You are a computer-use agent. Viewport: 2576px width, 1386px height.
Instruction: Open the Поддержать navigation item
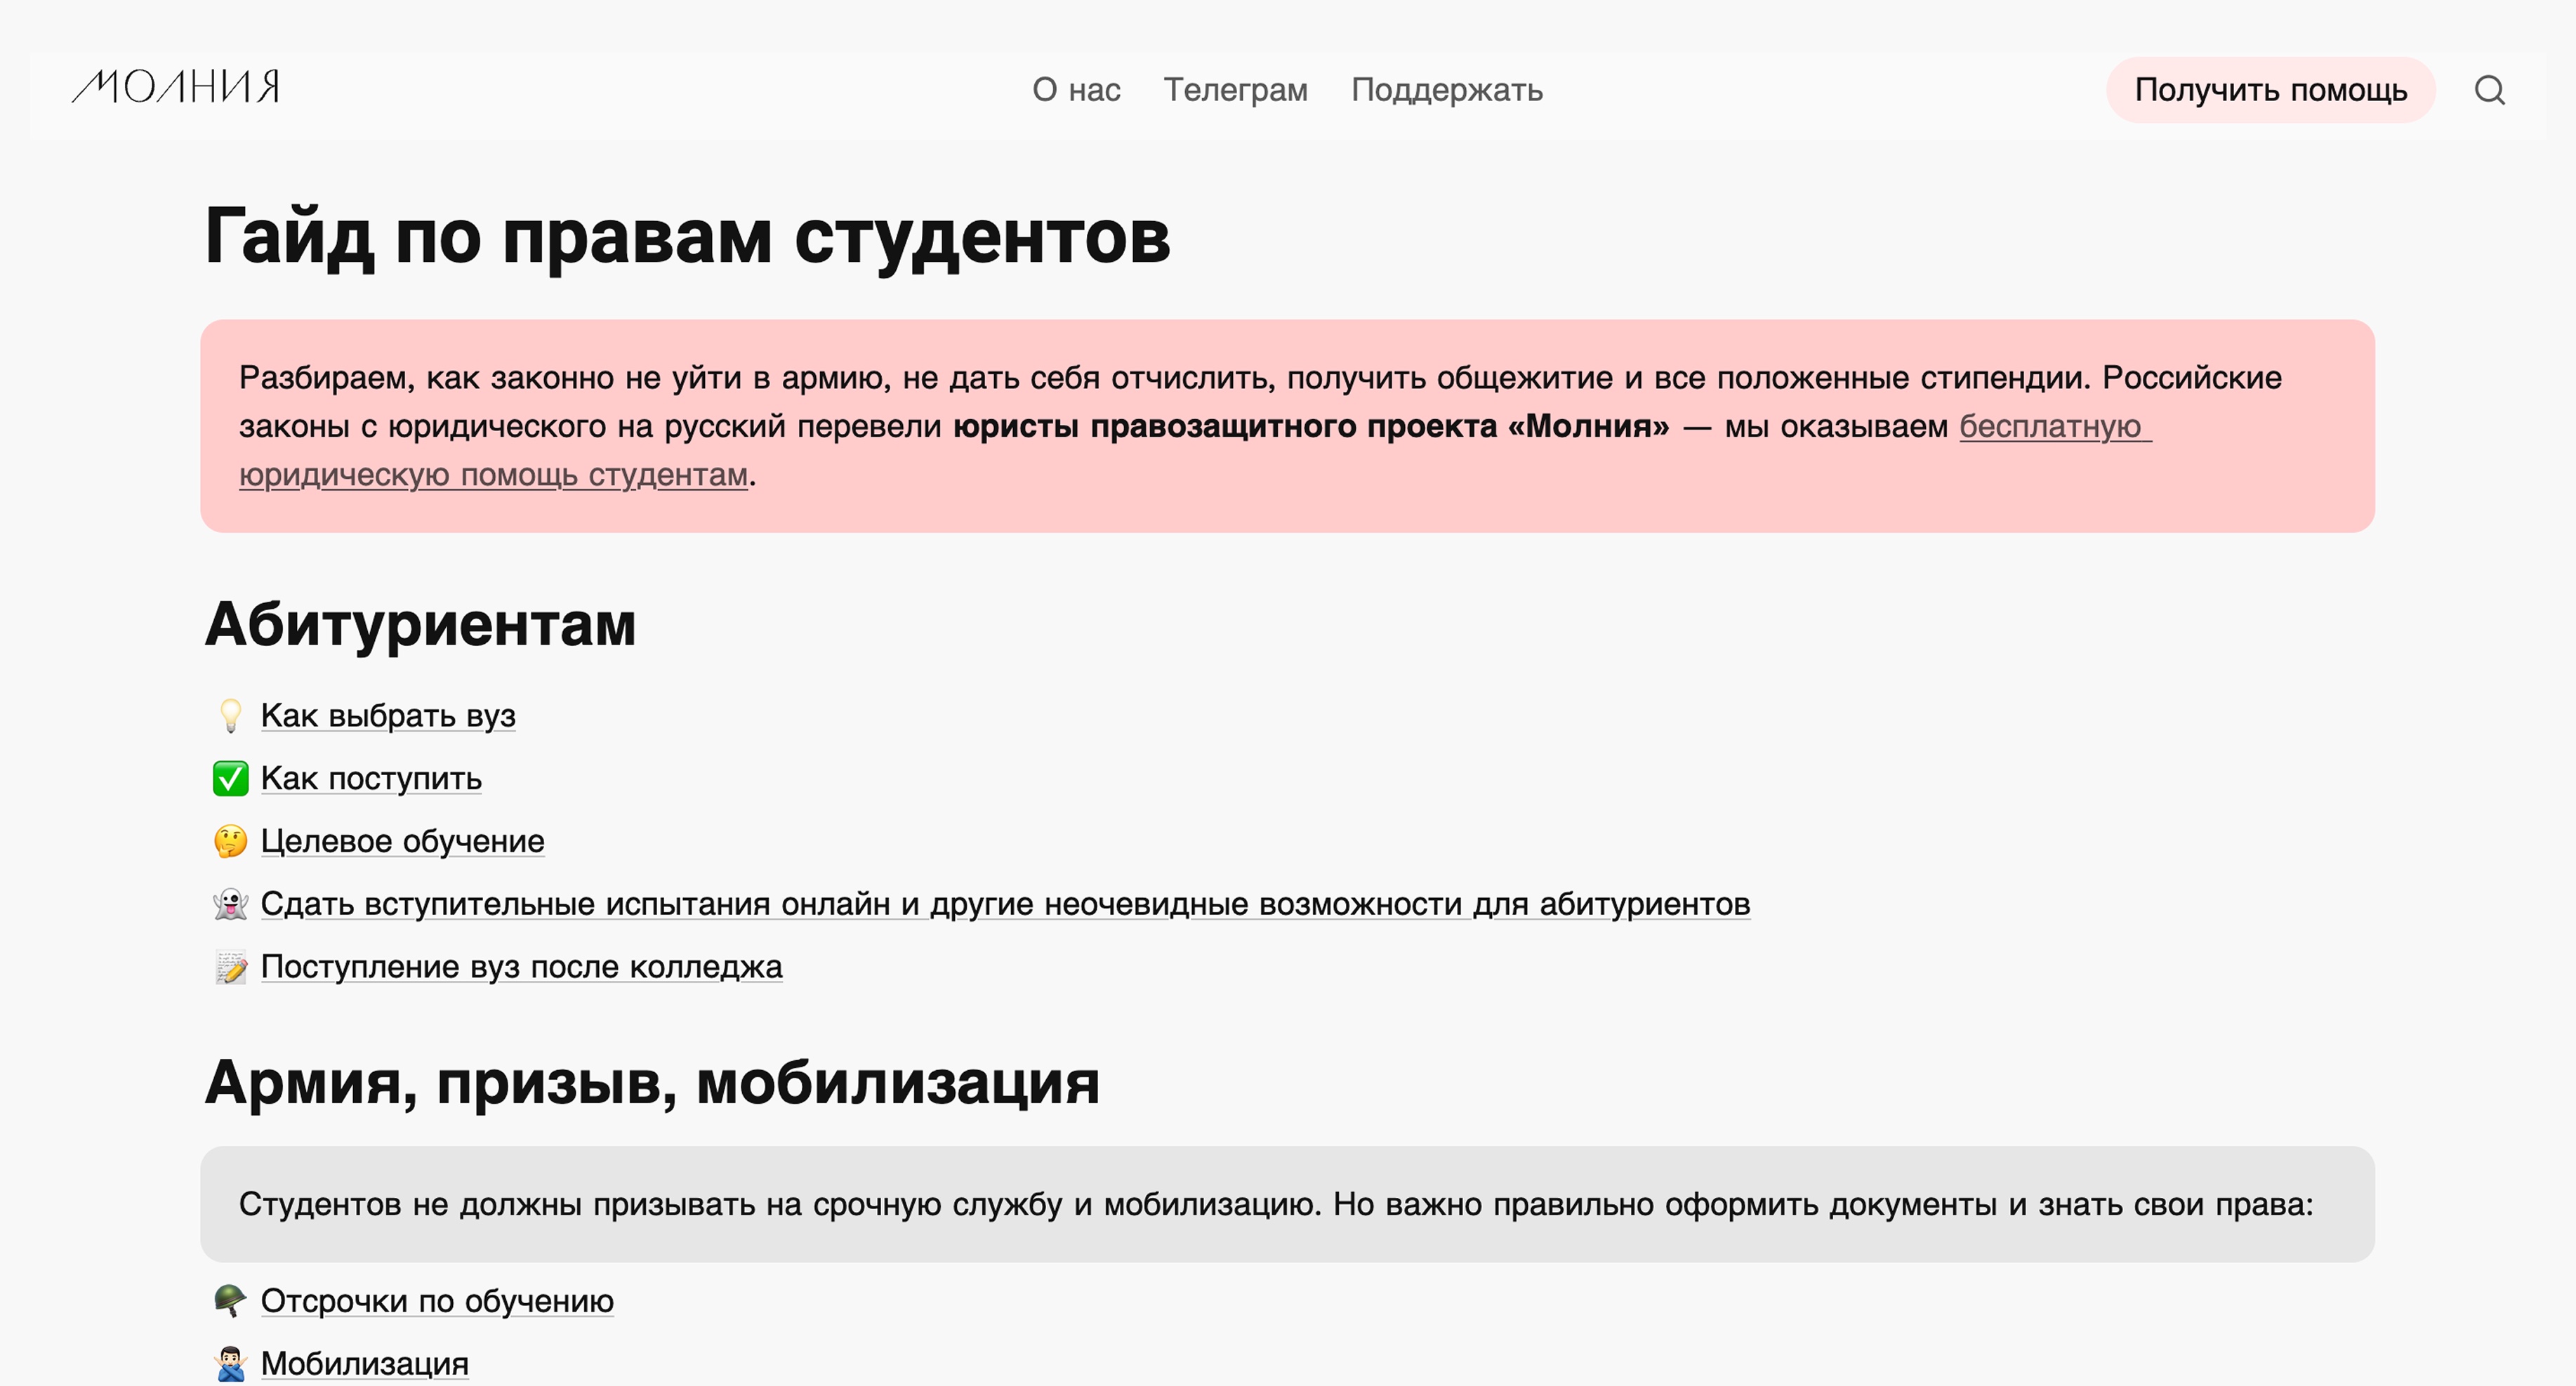1447,90
